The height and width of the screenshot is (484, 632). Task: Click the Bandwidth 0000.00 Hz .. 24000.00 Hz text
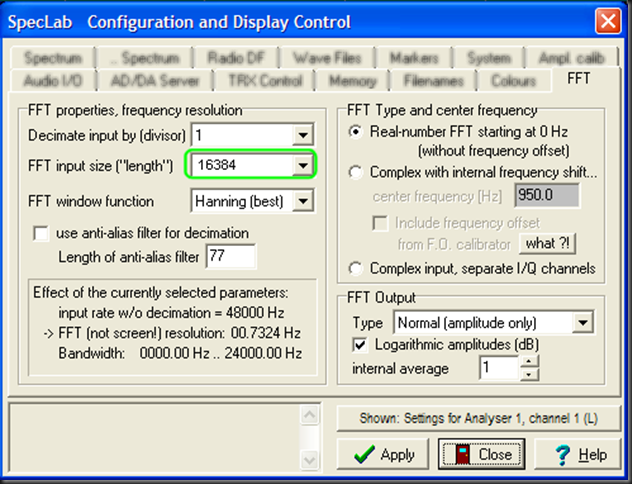pyautogui.click(x=180, y=353)
